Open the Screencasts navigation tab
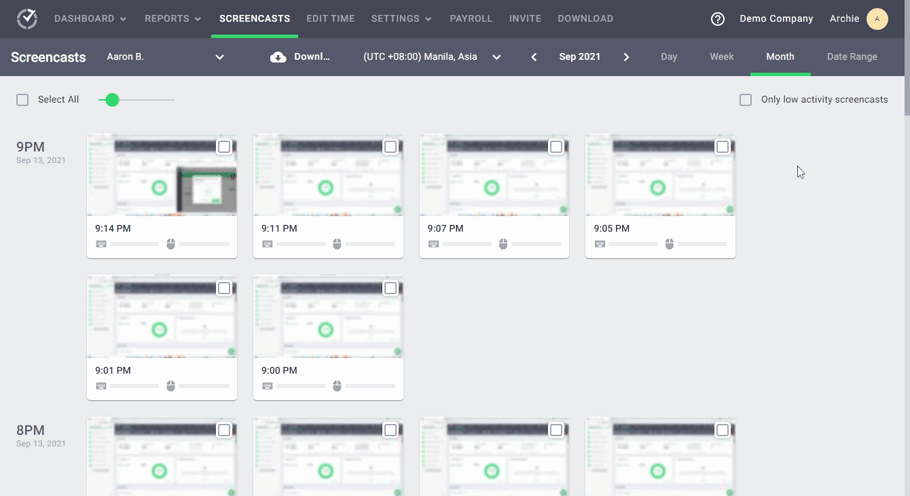This screenshot has width=910, height=496. [254, 19]
